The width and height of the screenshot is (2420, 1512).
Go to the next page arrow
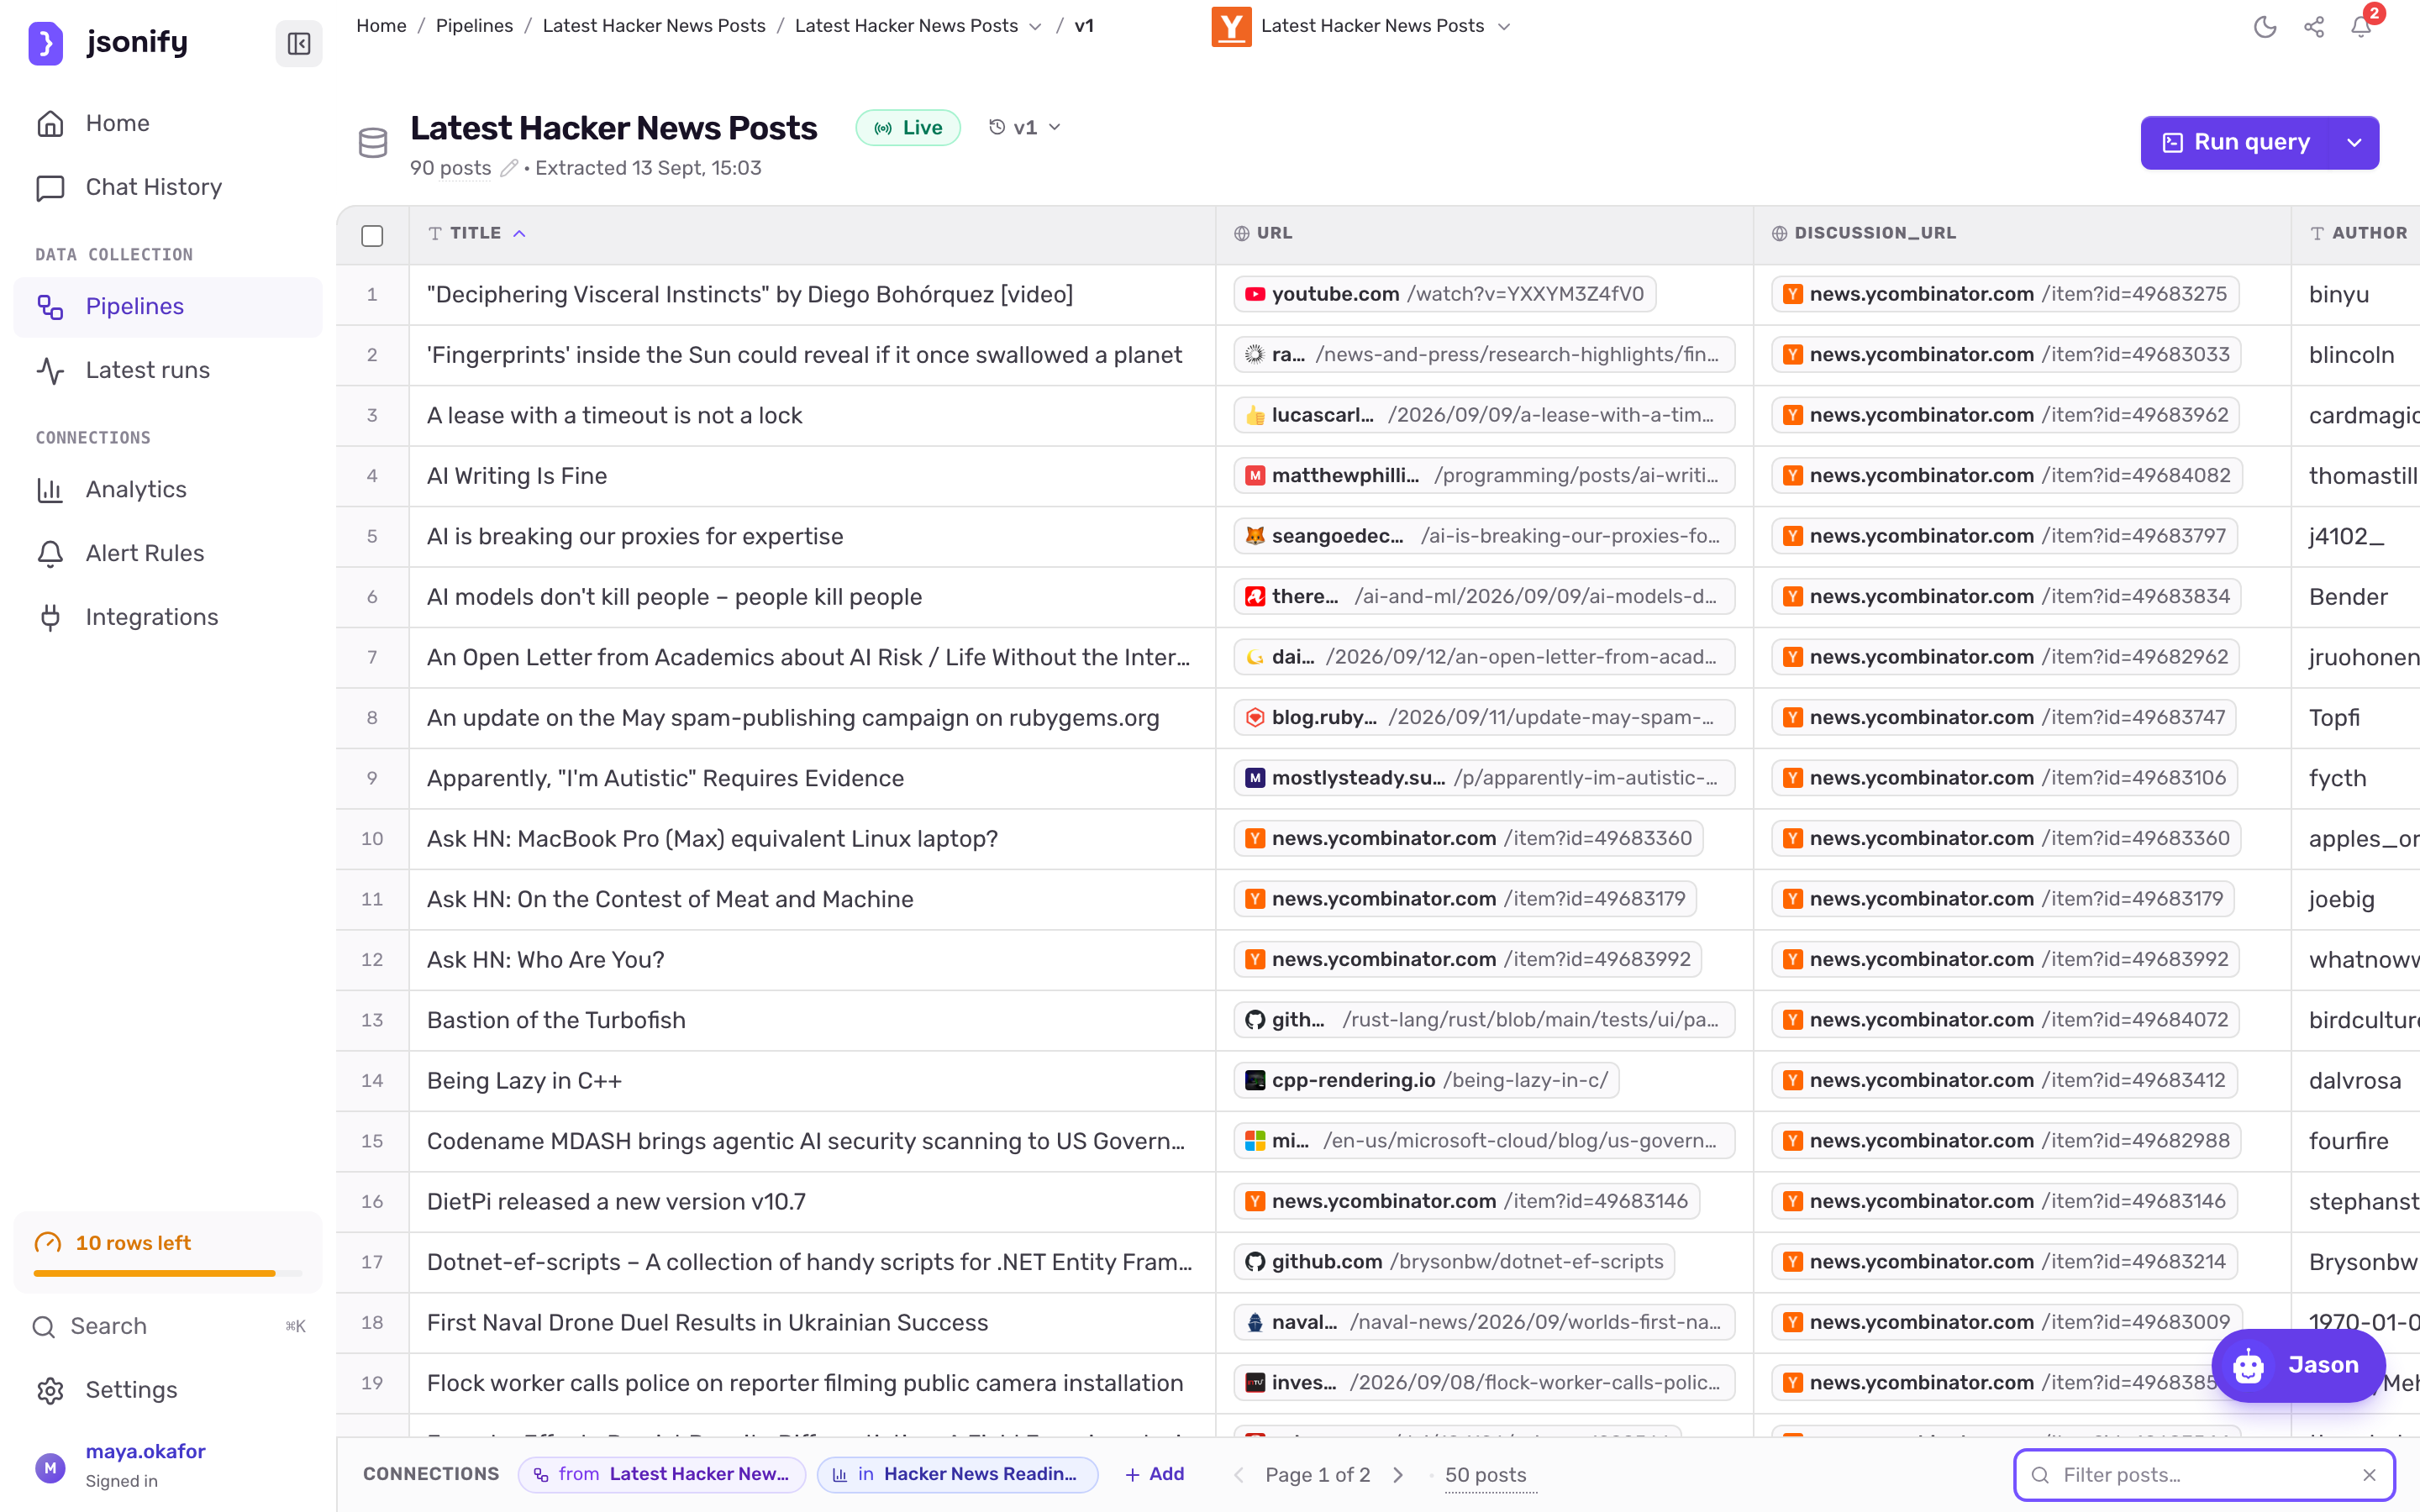(1398, 1475)
